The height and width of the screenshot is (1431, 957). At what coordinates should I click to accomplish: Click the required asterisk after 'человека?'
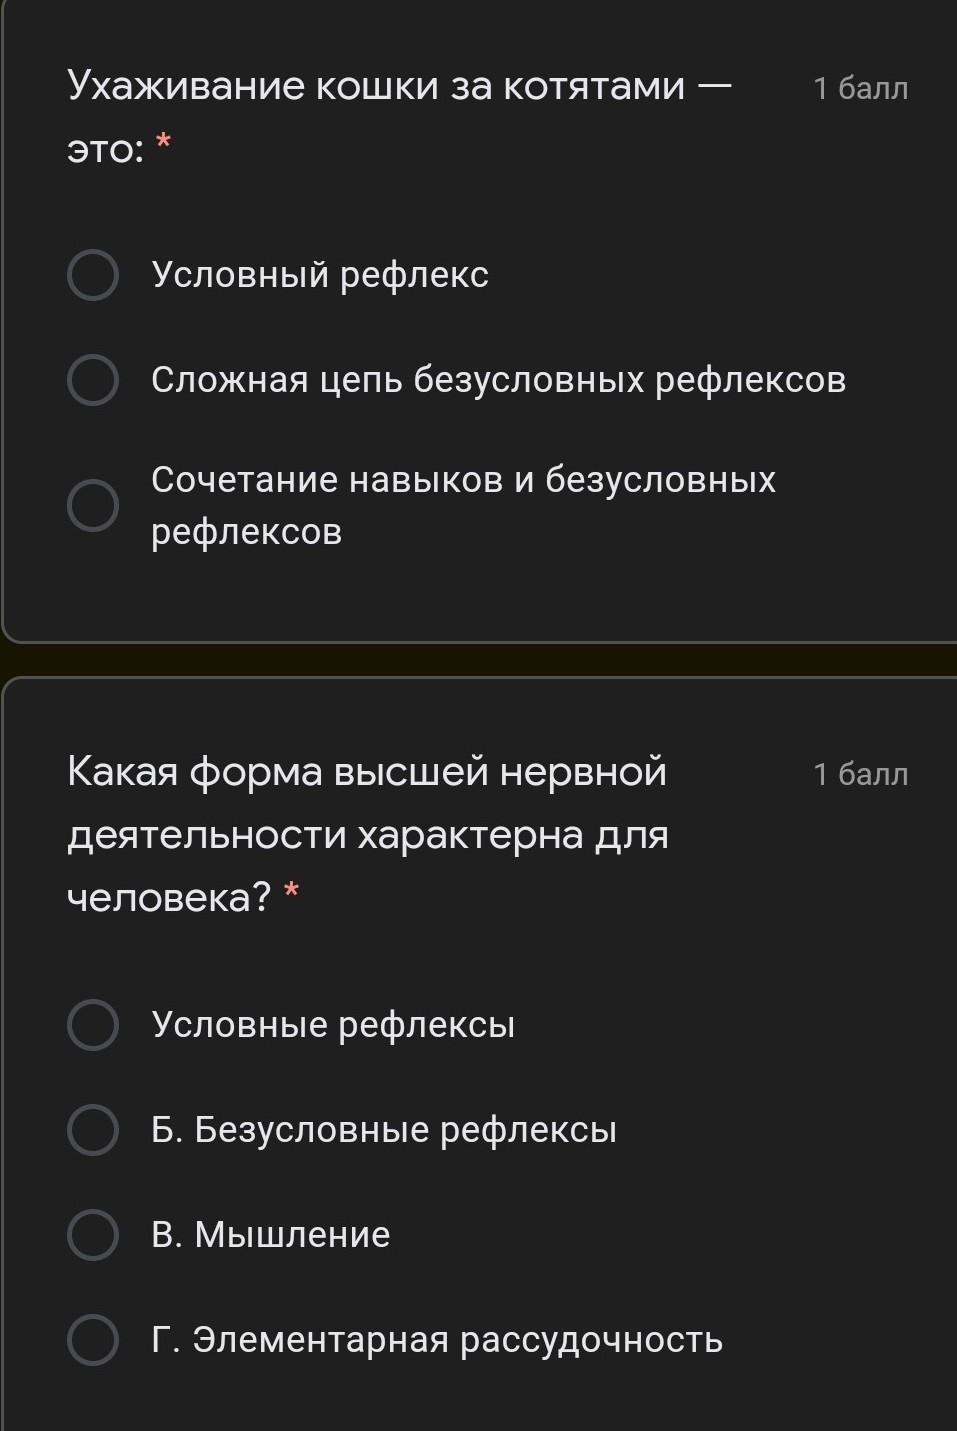pos(292,892)
